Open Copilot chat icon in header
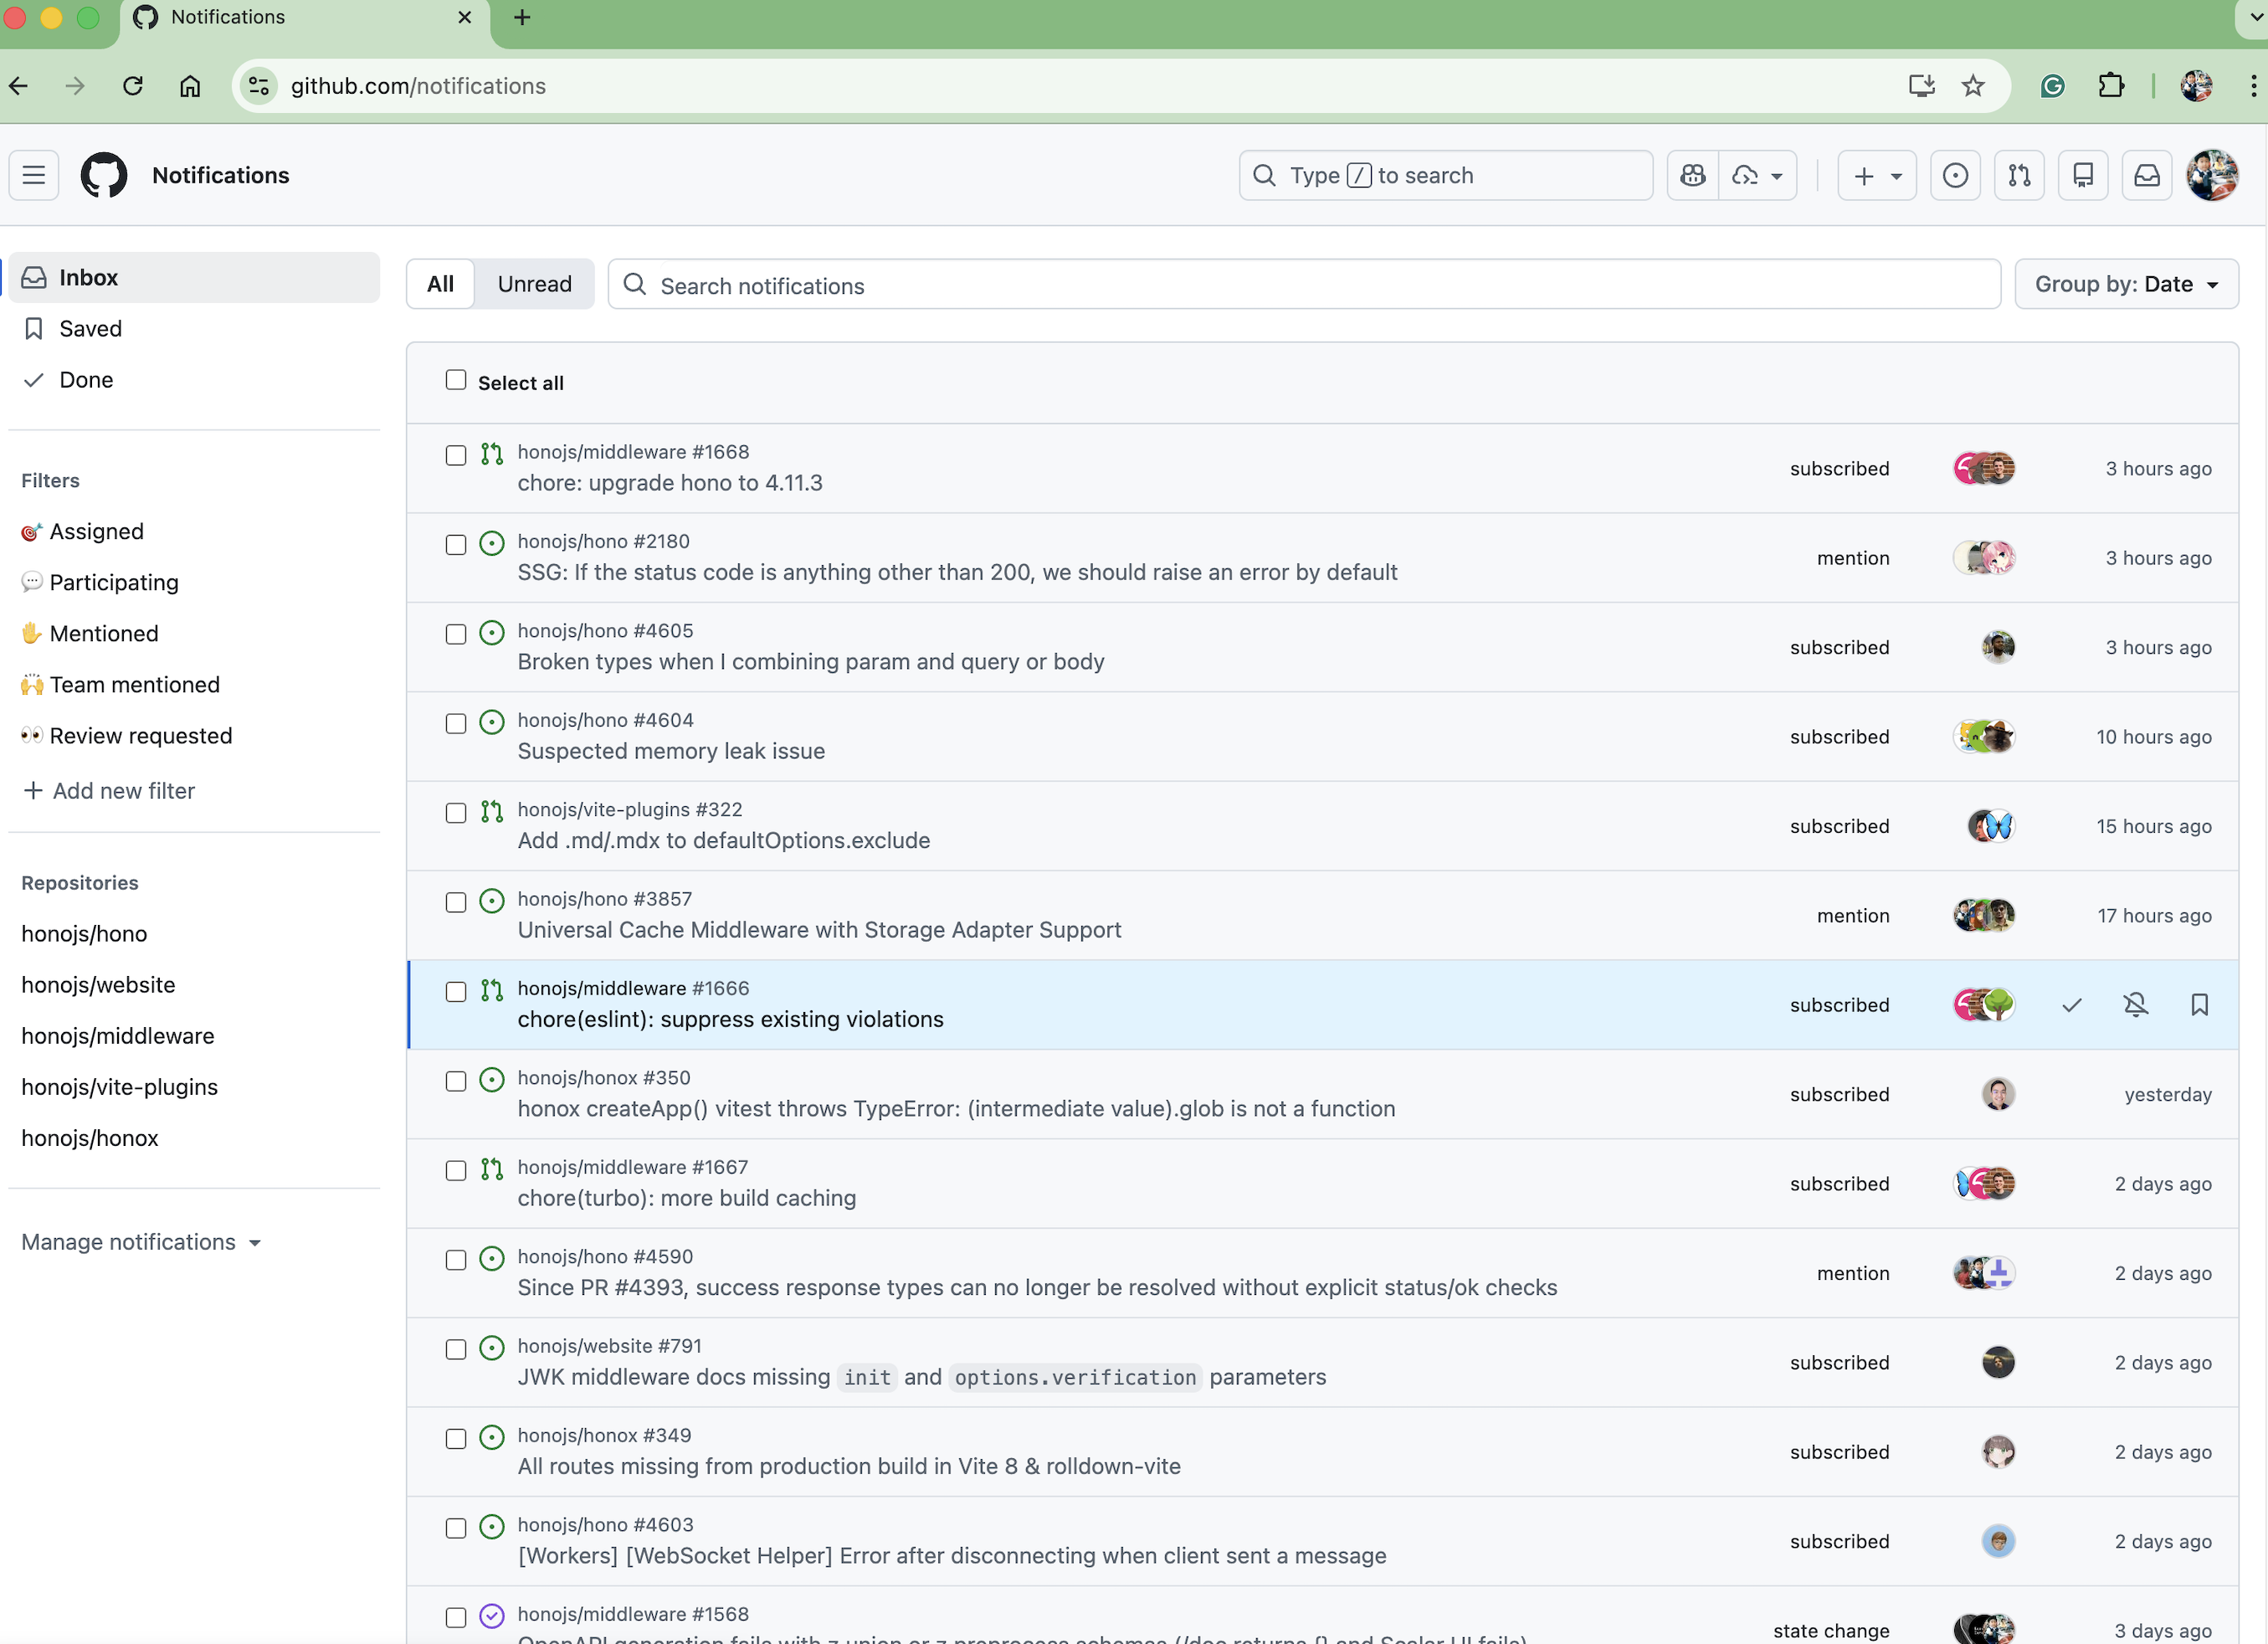 [1693, 176]
